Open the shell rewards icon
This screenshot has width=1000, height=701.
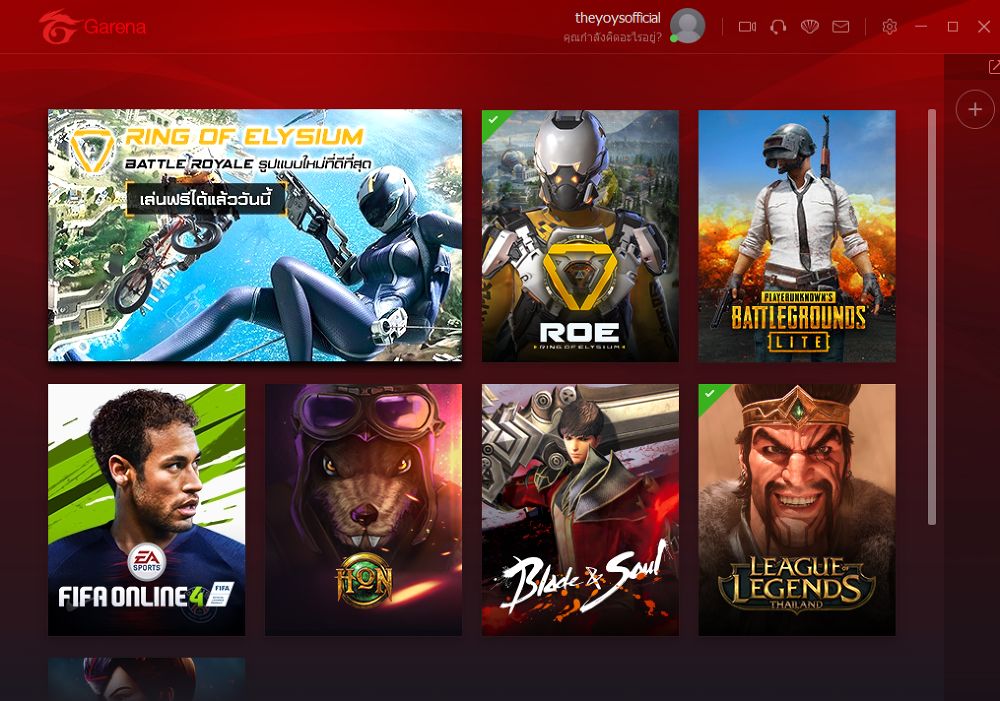click(x=809, y=27)
